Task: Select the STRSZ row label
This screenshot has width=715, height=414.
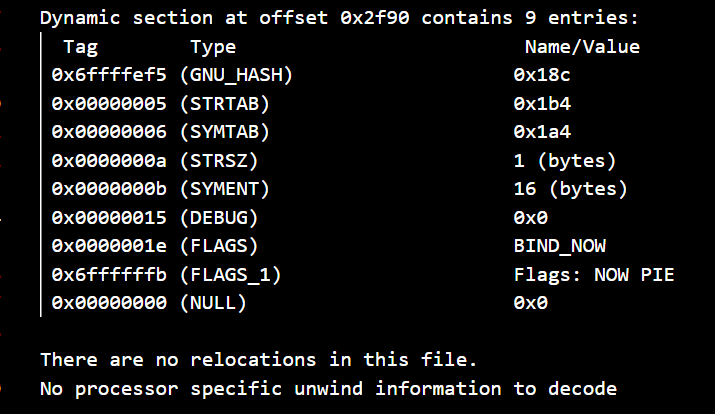Action: click(219, 161)
